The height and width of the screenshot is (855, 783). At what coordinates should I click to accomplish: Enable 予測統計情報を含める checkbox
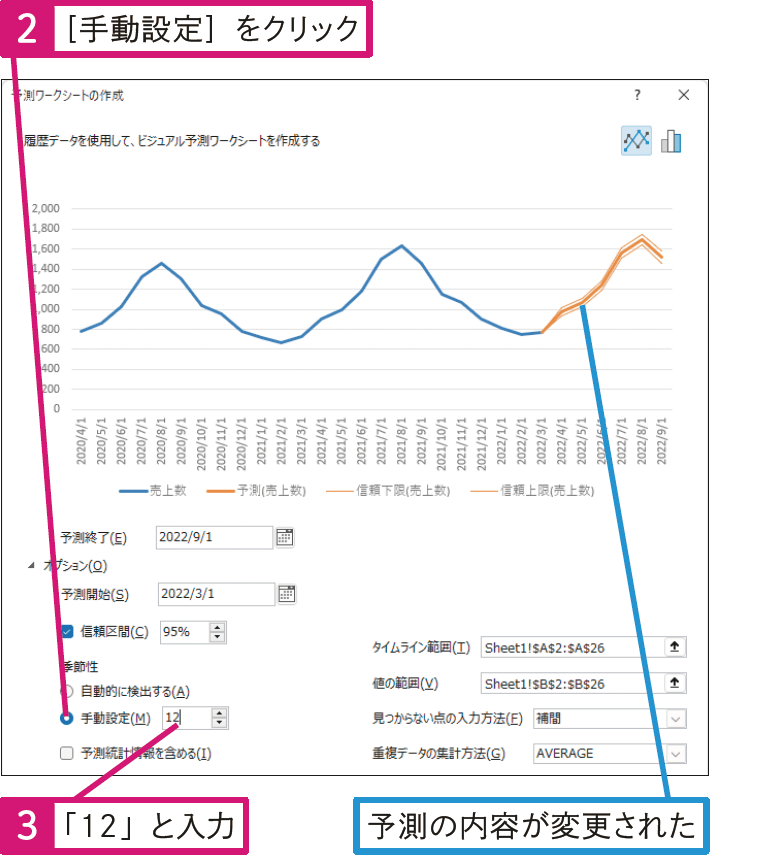pos(67,753)
